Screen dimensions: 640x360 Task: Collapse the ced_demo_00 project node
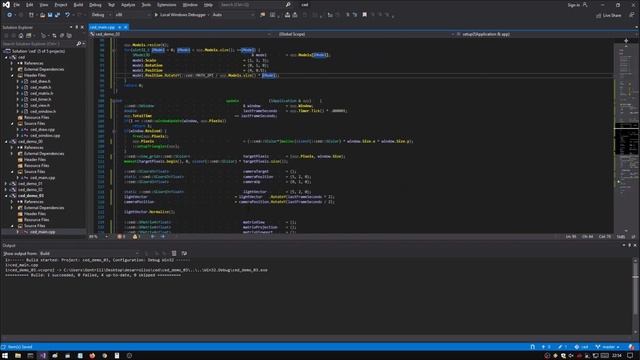[6, 142]
